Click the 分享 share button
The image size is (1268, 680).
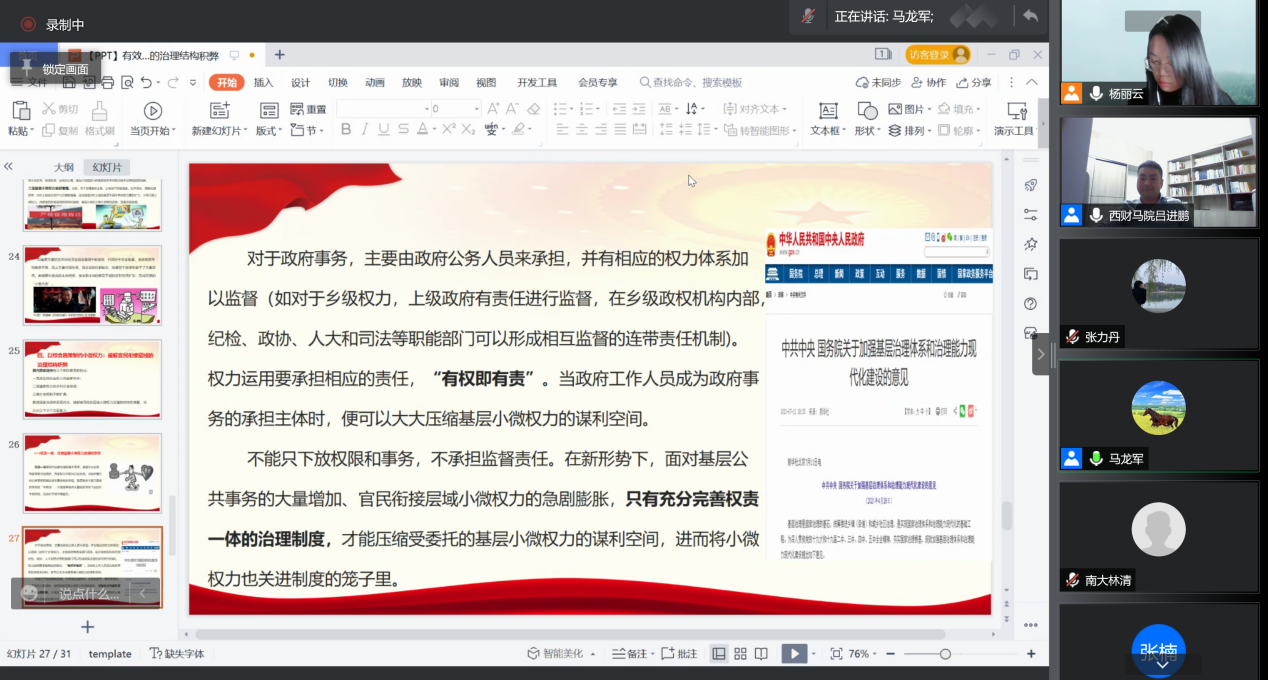pos(973,83)
